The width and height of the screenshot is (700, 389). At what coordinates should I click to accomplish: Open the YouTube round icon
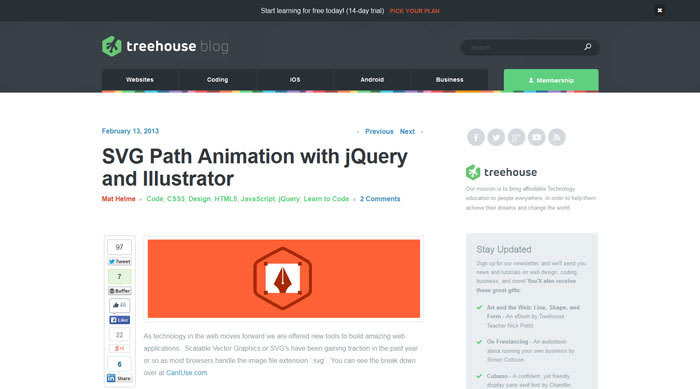click(x=537, y=137)
